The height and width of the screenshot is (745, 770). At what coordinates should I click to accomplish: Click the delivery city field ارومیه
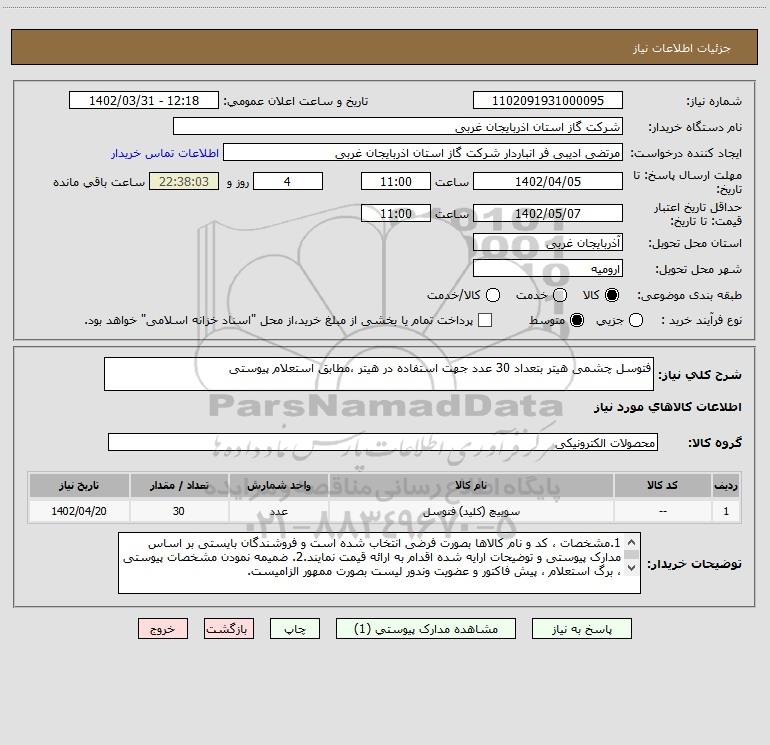coord(548,269)
